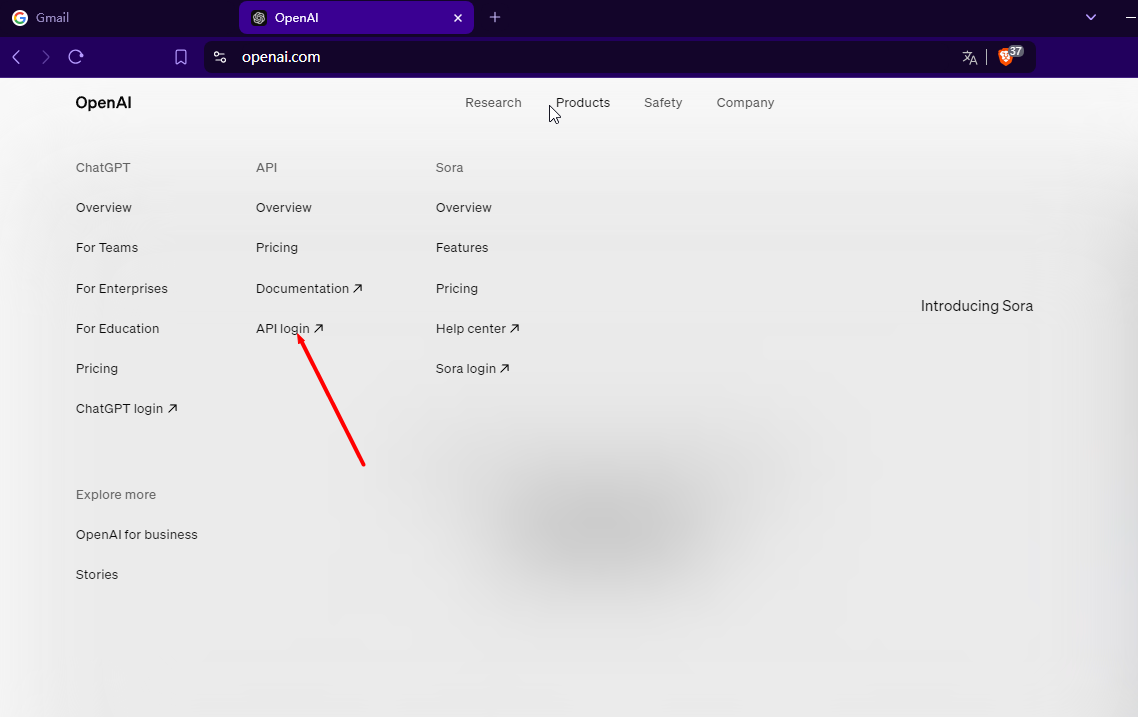Image resolution: width=1138 pixels, height=717 pixels.
Task: Click the API column heading
Action: tap(266, 168)
